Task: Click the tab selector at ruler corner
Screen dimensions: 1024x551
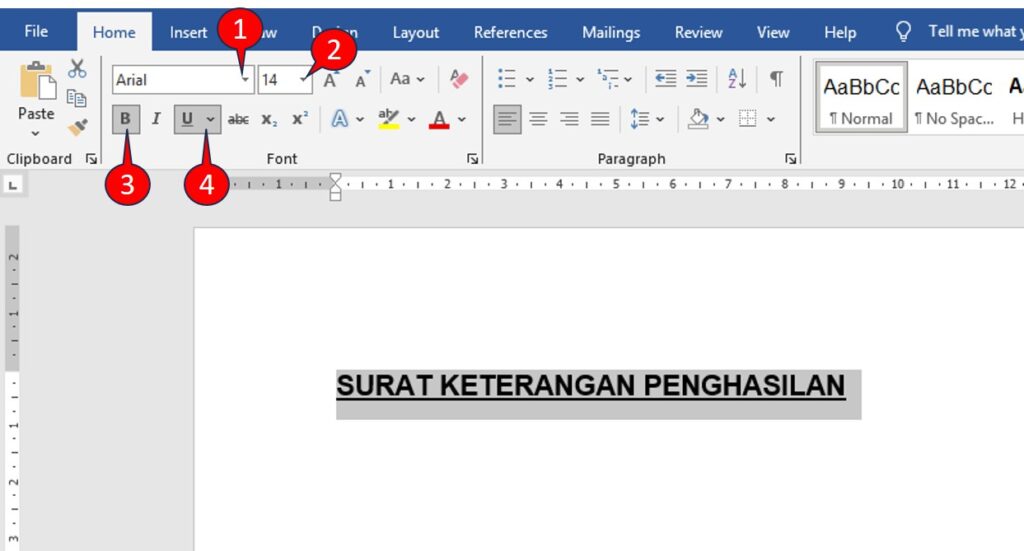Action: pyautogui.click(x=12, y=185)
